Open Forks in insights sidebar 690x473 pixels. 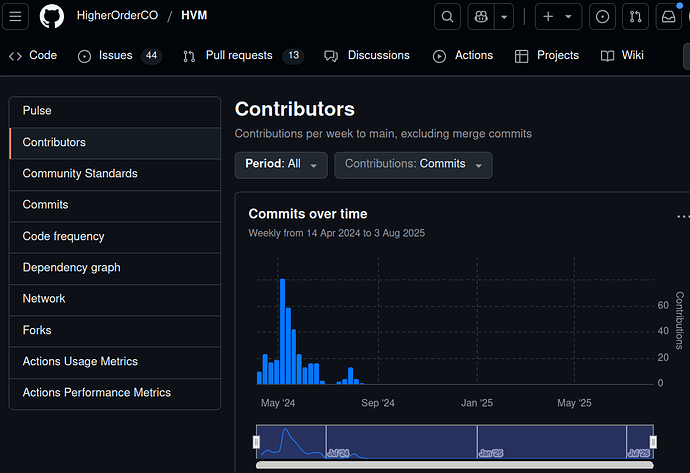coord(115,330)
